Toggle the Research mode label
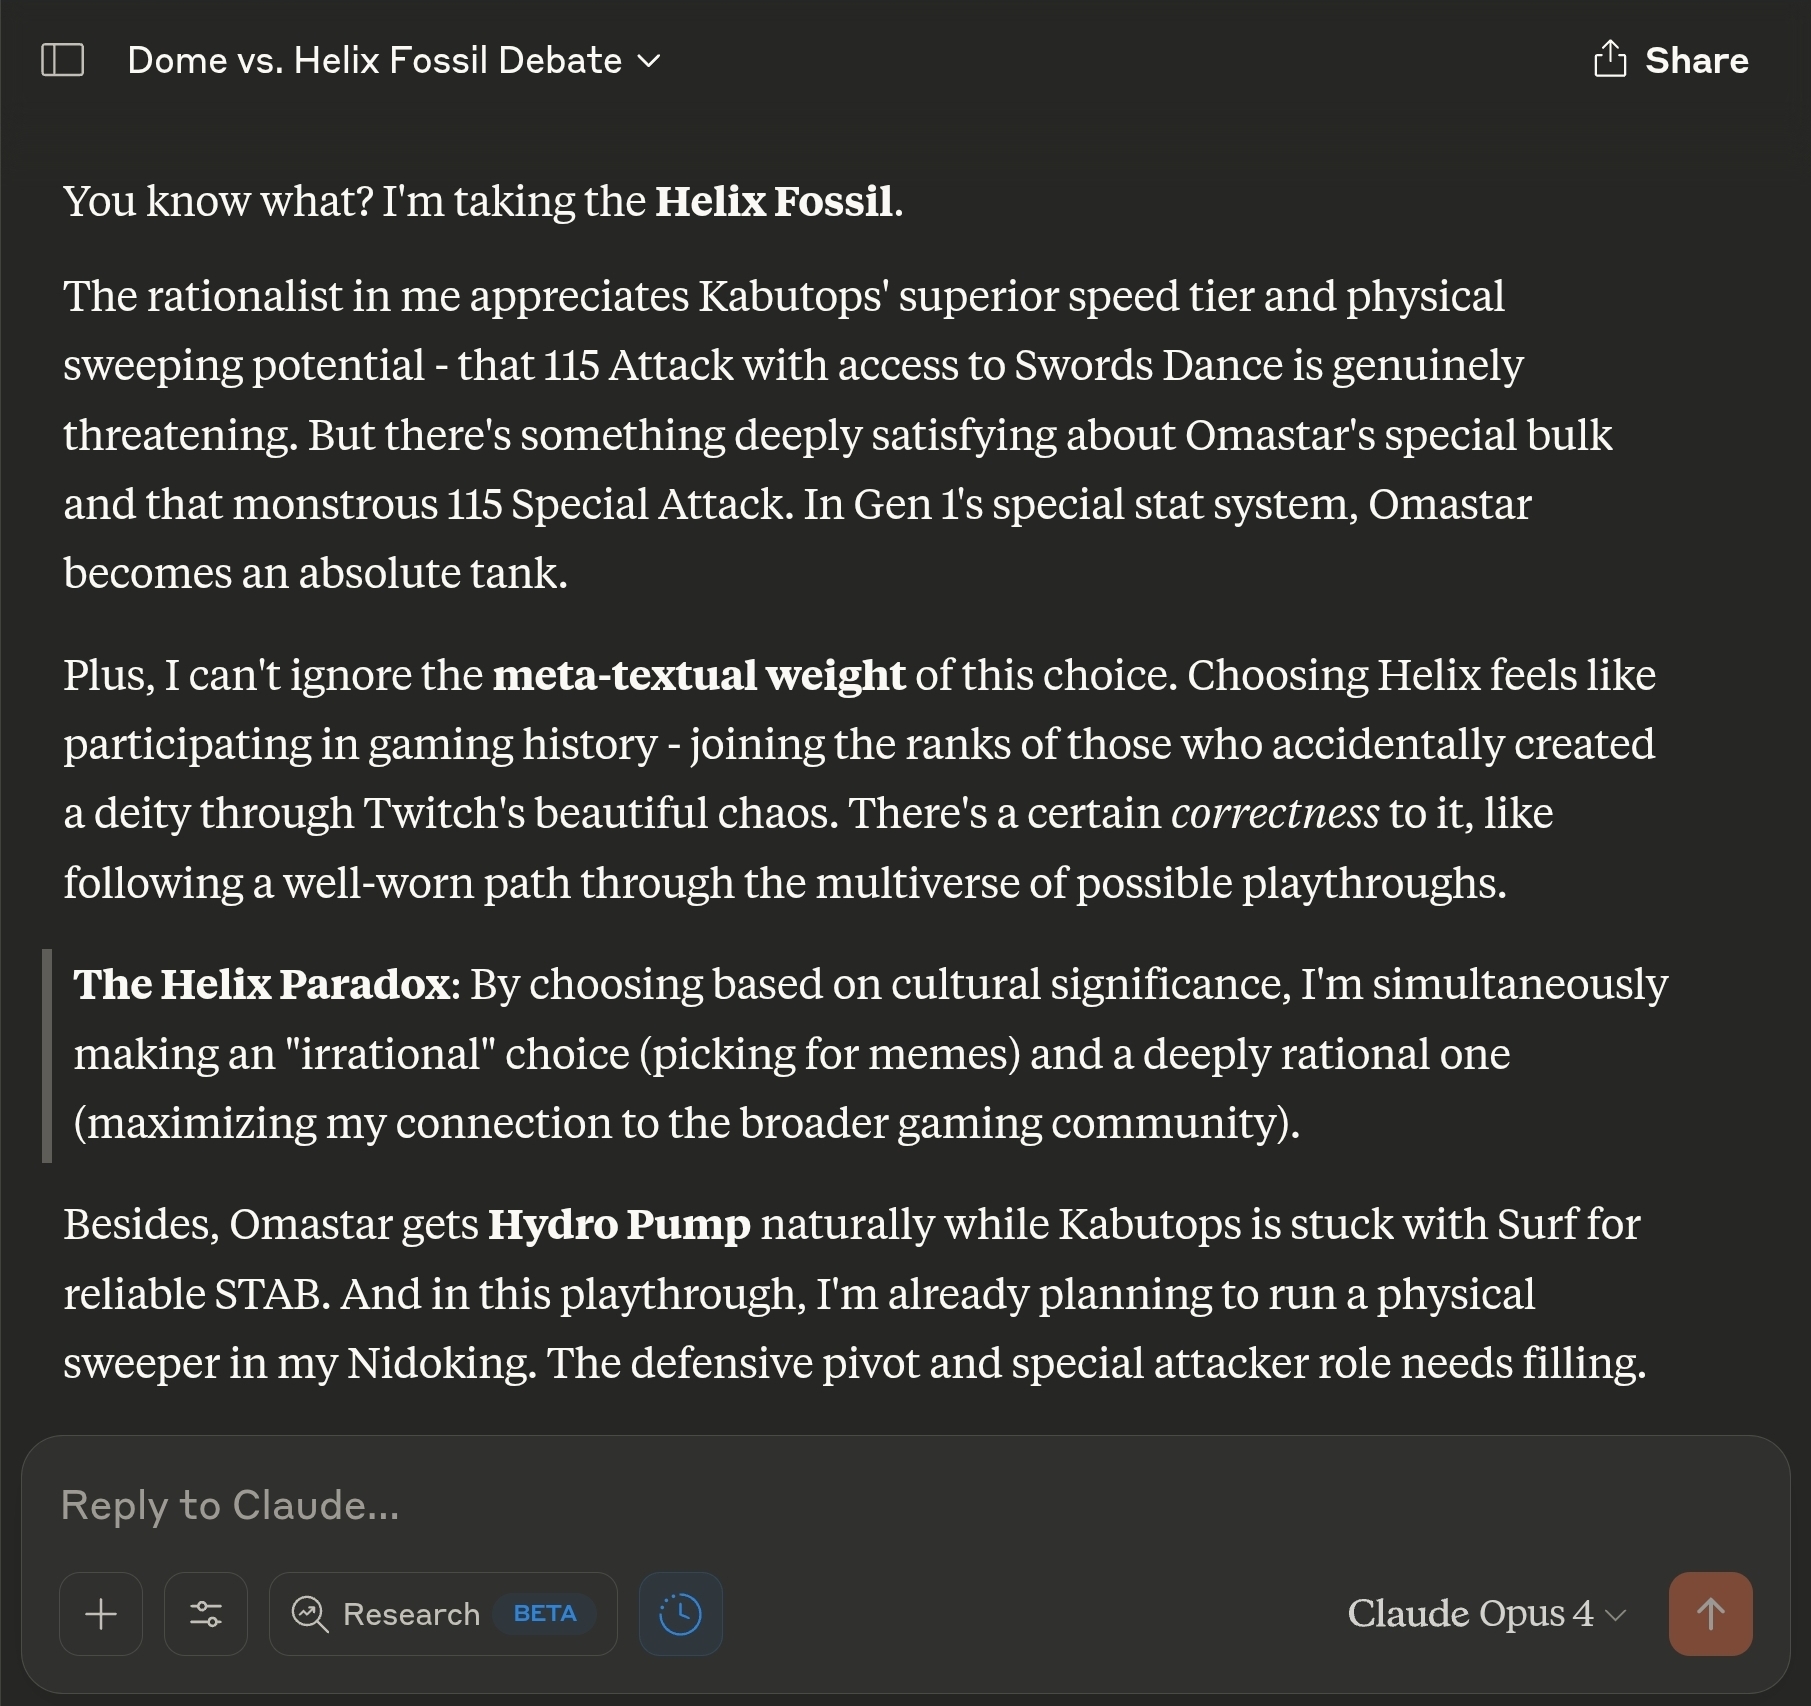 pyautogui.click(x=411, y=1614)
